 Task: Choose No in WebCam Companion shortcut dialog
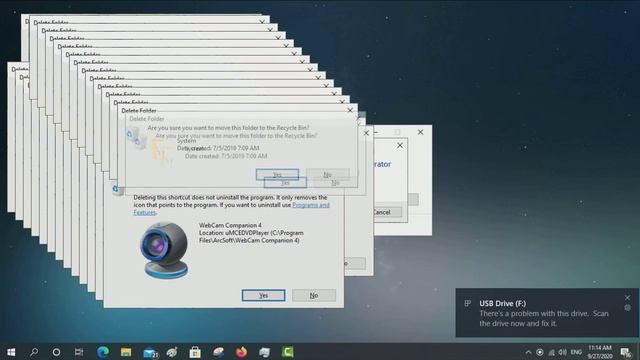click(x=314, y=295)
